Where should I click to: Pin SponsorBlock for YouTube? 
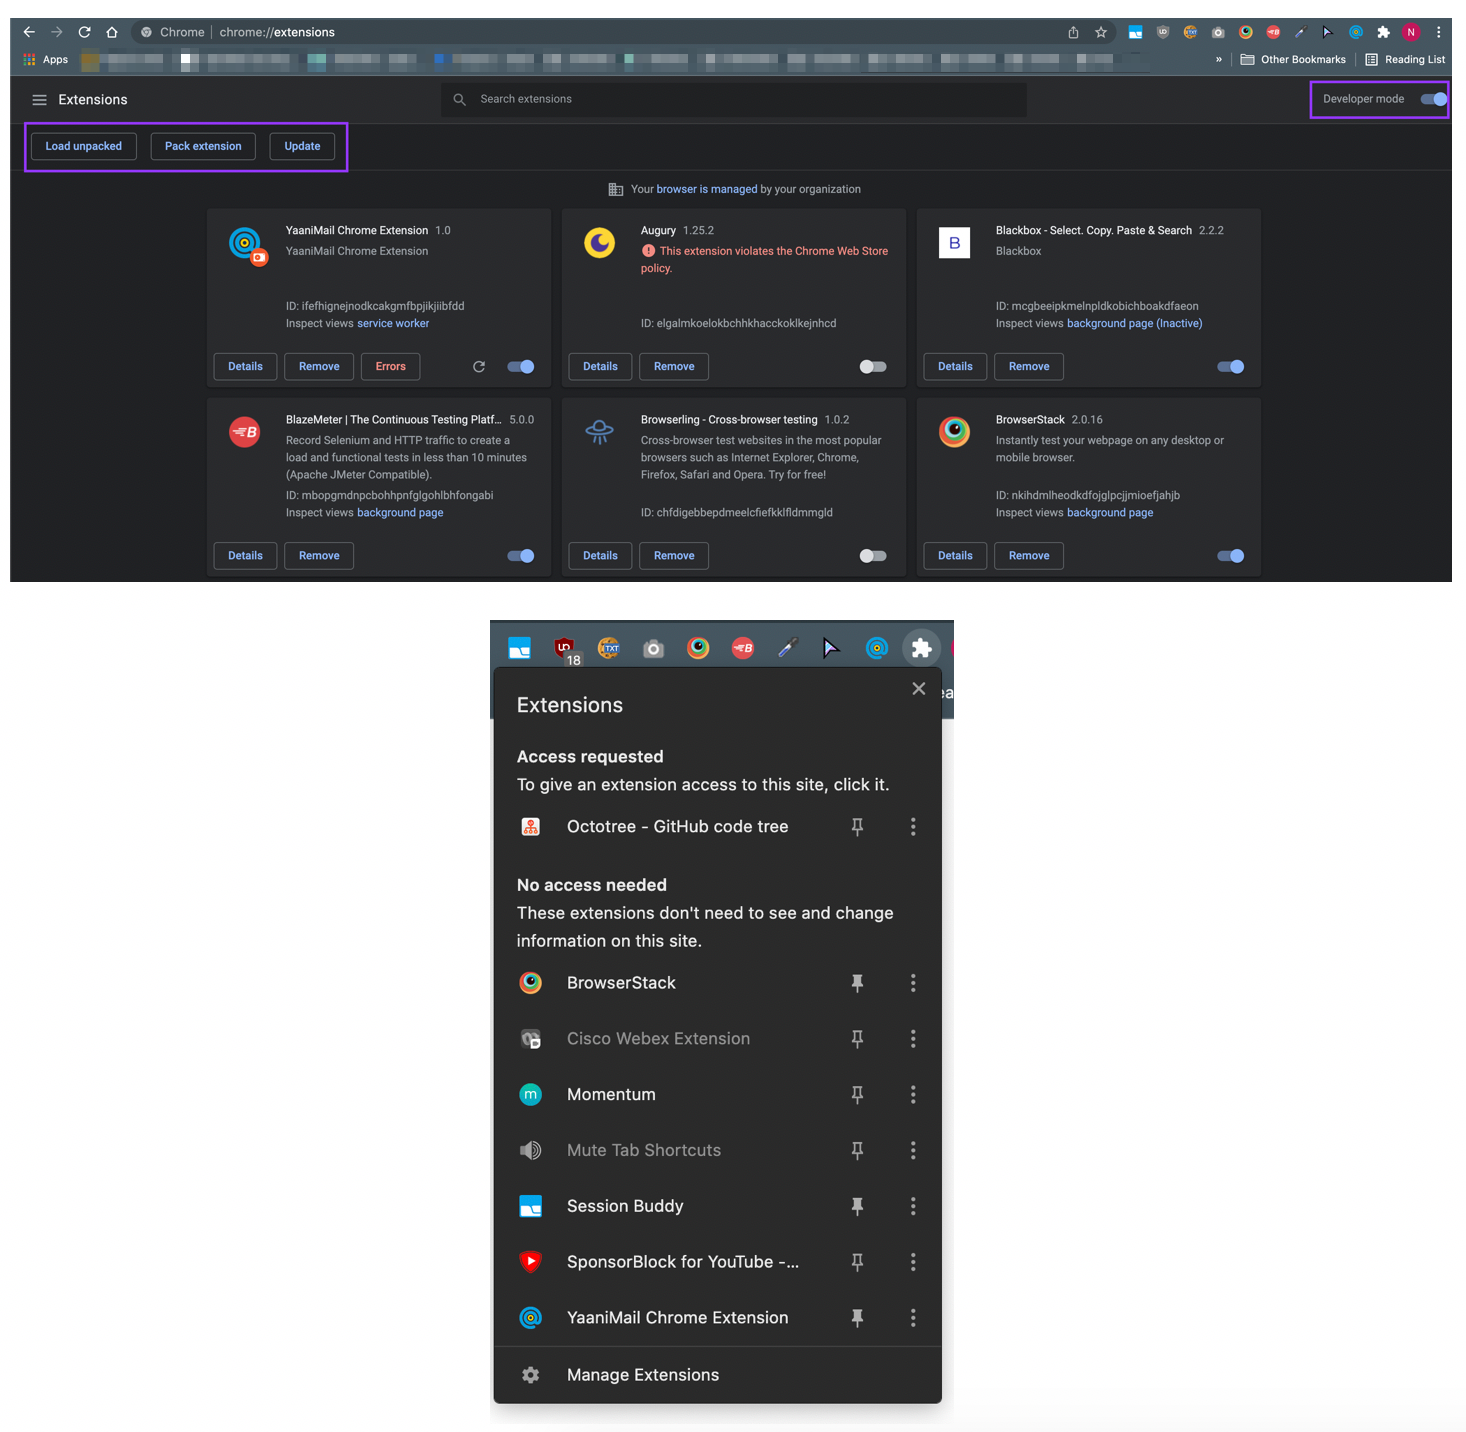pos(857,1262)
